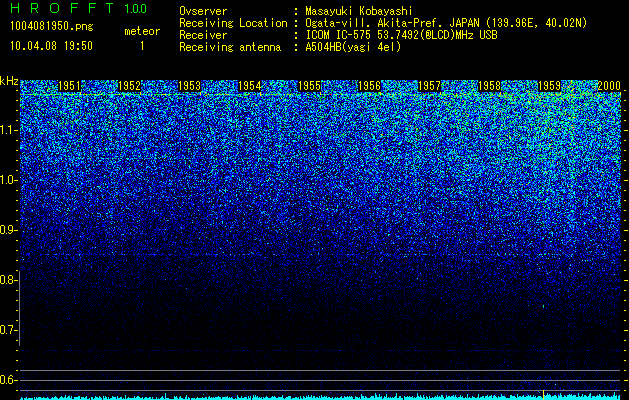Click the Receiving antenna label
Screen dimensions: 629x400
(x=230, y=47)
